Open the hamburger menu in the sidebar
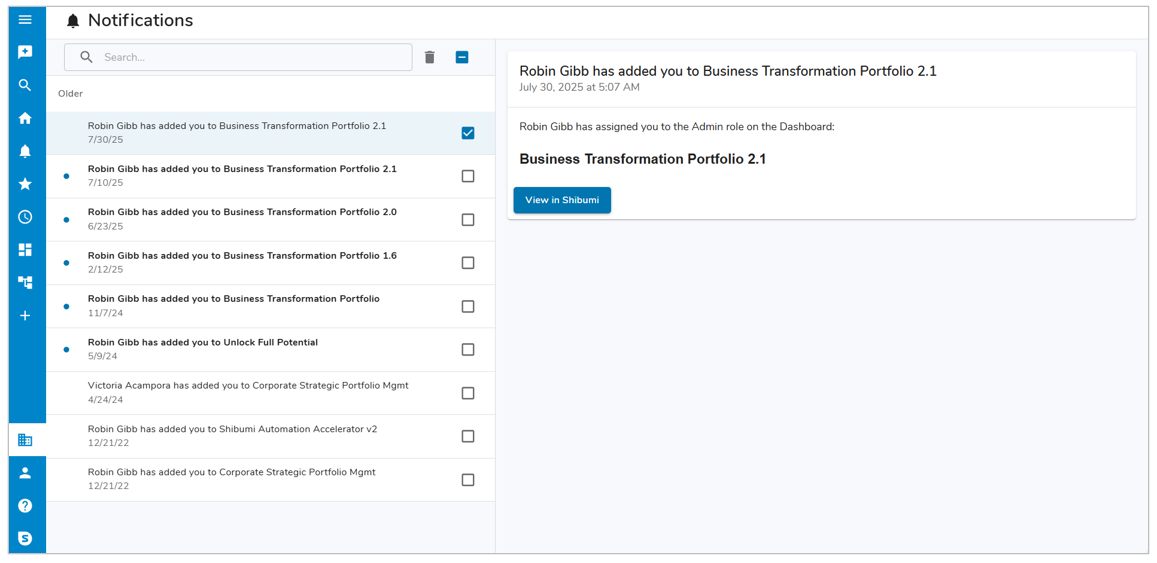Screen dimensions: 1157x563 click(x=25, y=20)
